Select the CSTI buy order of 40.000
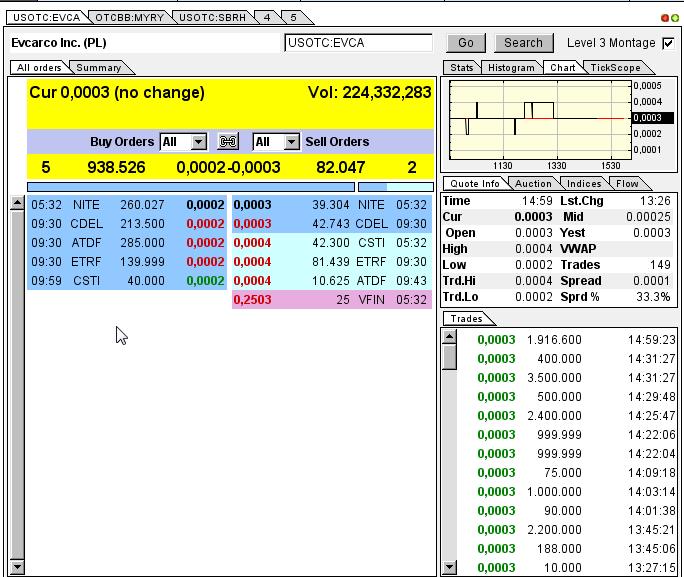 pos(127,280)
